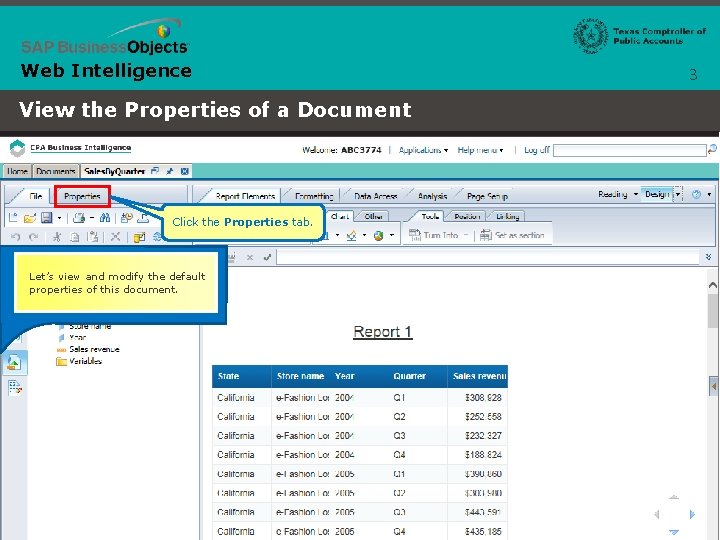Click the formula bar cancel X icon
Screen dimensions: 720x540
[x=250, y=257]
